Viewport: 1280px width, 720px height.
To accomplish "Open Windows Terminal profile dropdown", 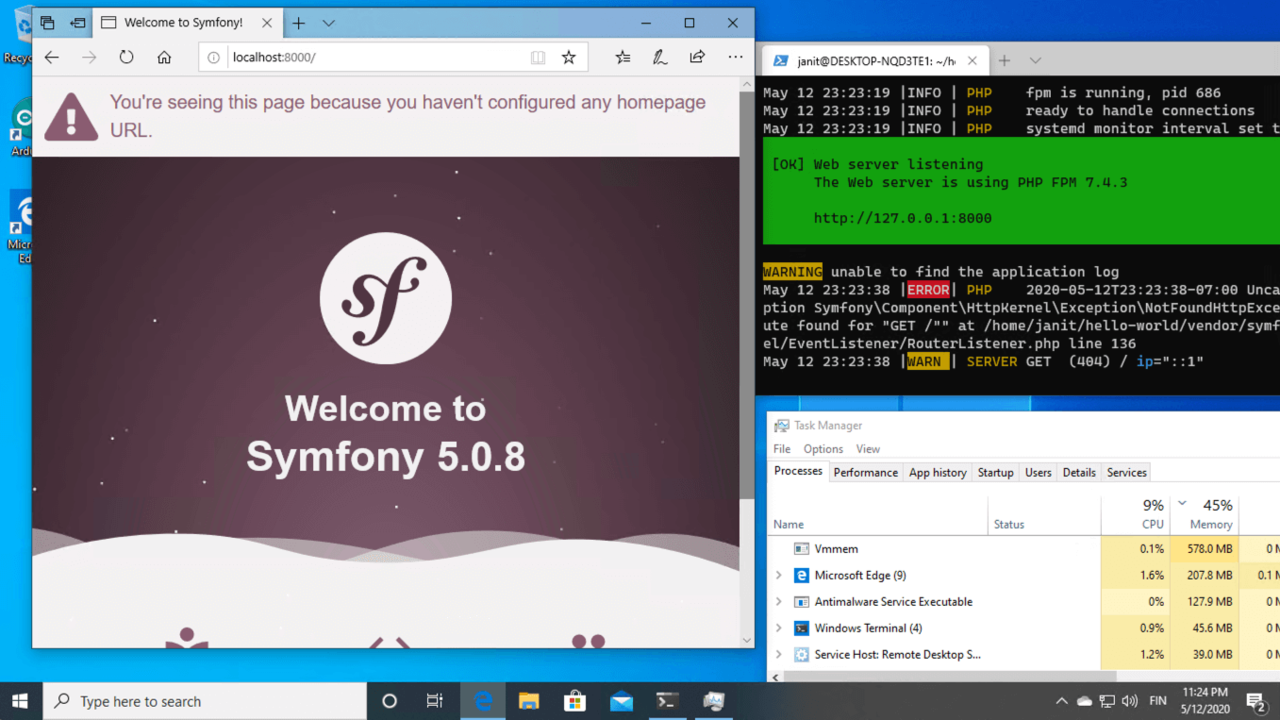I will pos(1035,61).
